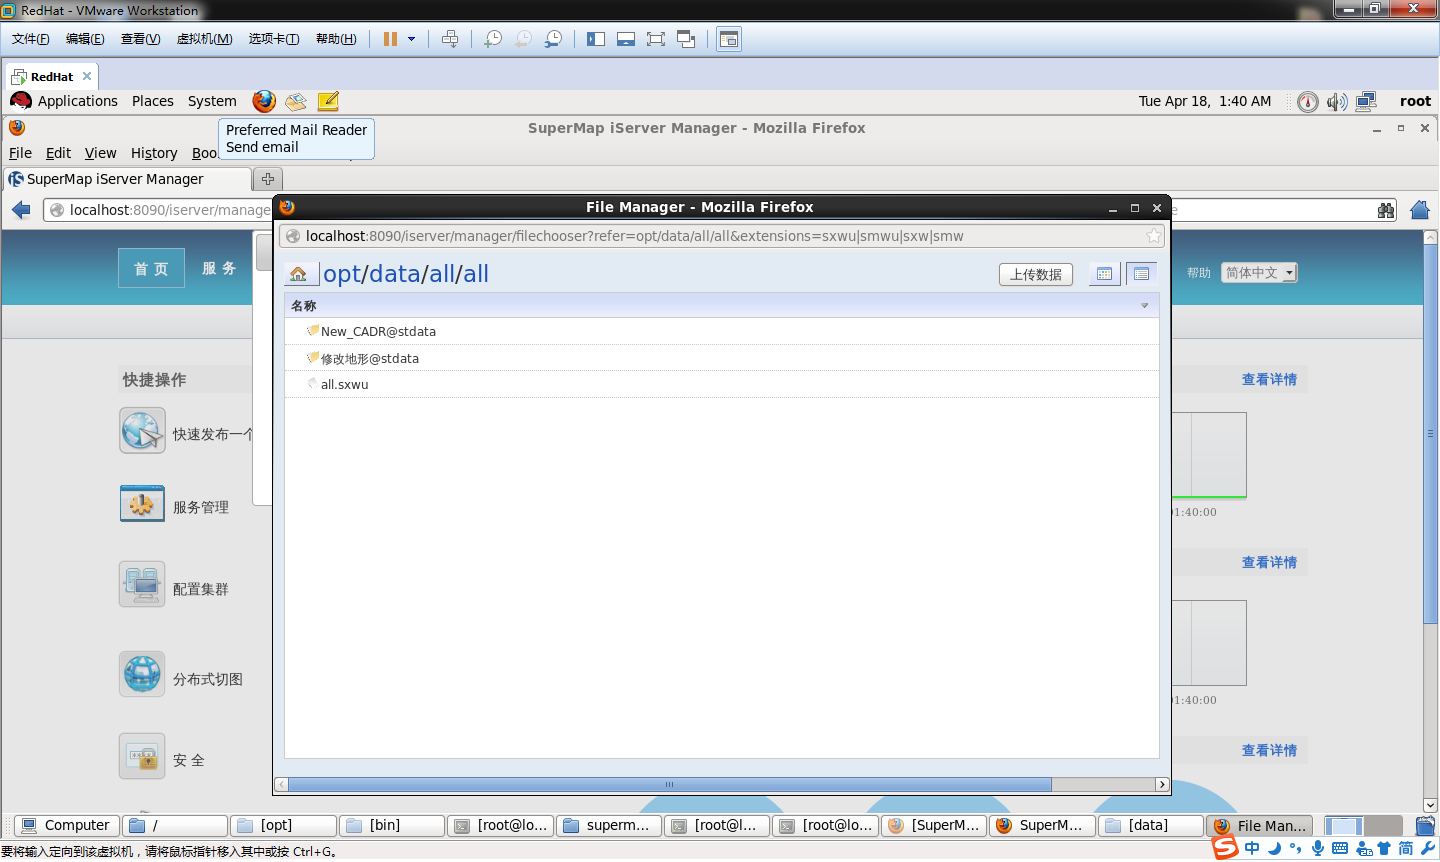The height and width of the screenshot is (862, 1440).
Task: Click the 快速发布 globe shortcut icon
Action: [142, 431]
